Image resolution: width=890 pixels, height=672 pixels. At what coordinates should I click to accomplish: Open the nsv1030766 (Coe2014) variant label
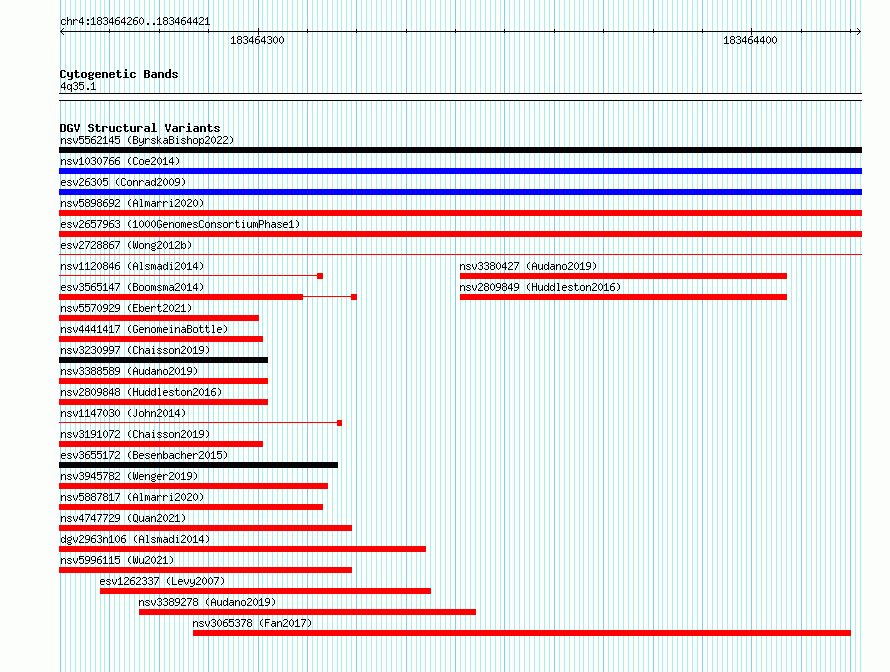coord(120,161)
